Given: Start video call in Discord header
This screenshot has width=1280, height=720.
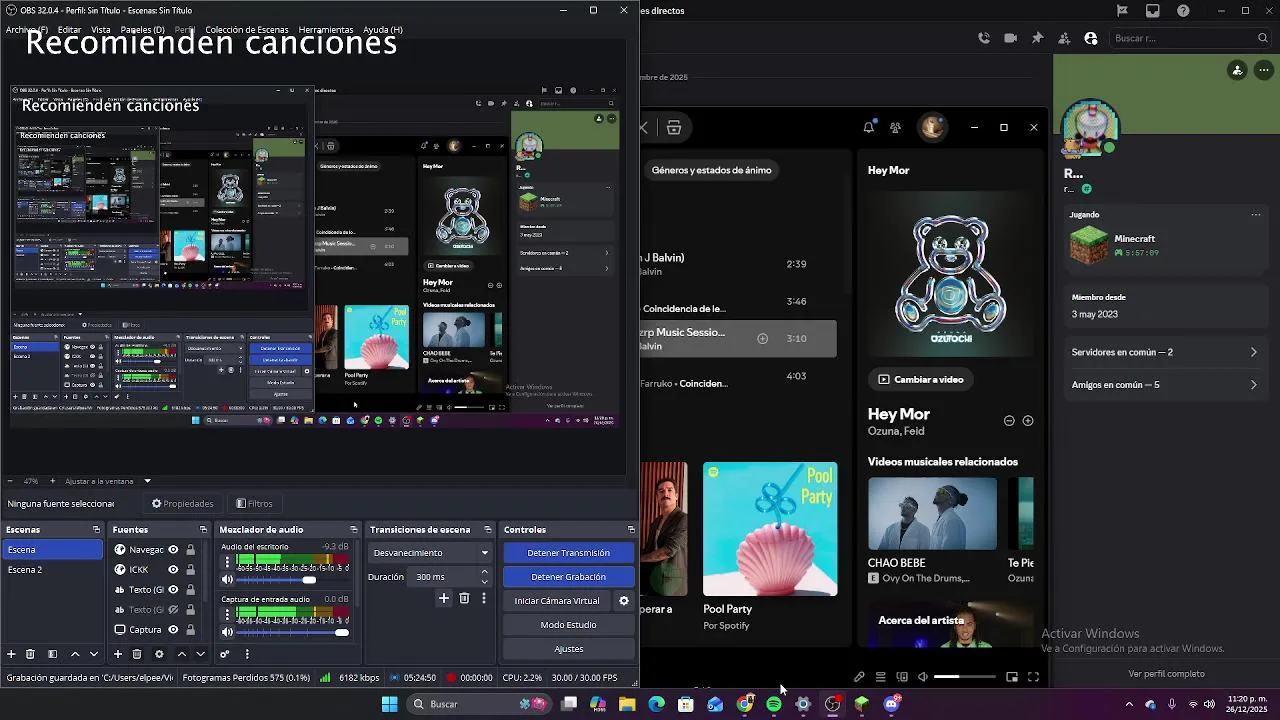Looking at the screenshot, I should pos(1010,38).
